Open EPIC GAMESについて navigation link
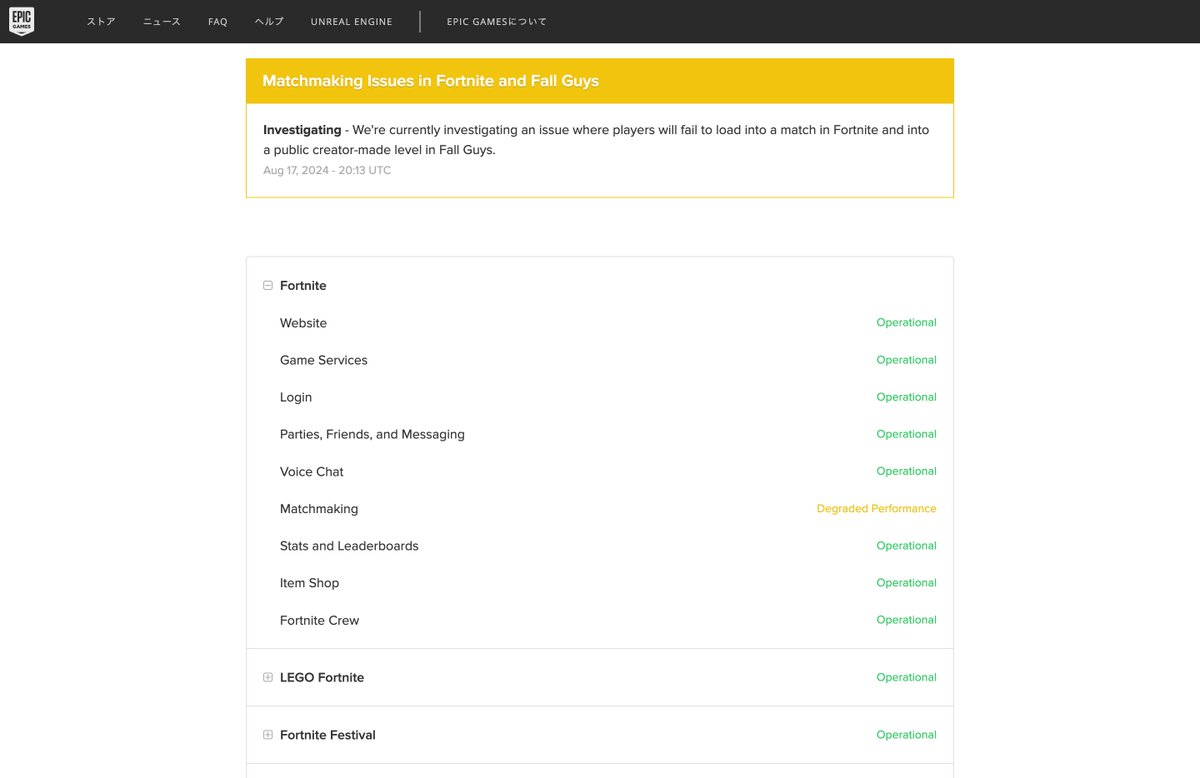The height and width of the screenshot is (778, 1200). coord(497,22)
